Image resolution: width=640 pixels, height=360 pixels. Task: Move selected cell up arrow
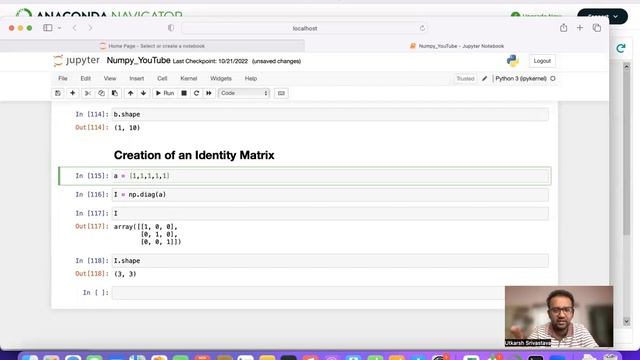coord(130,93)
